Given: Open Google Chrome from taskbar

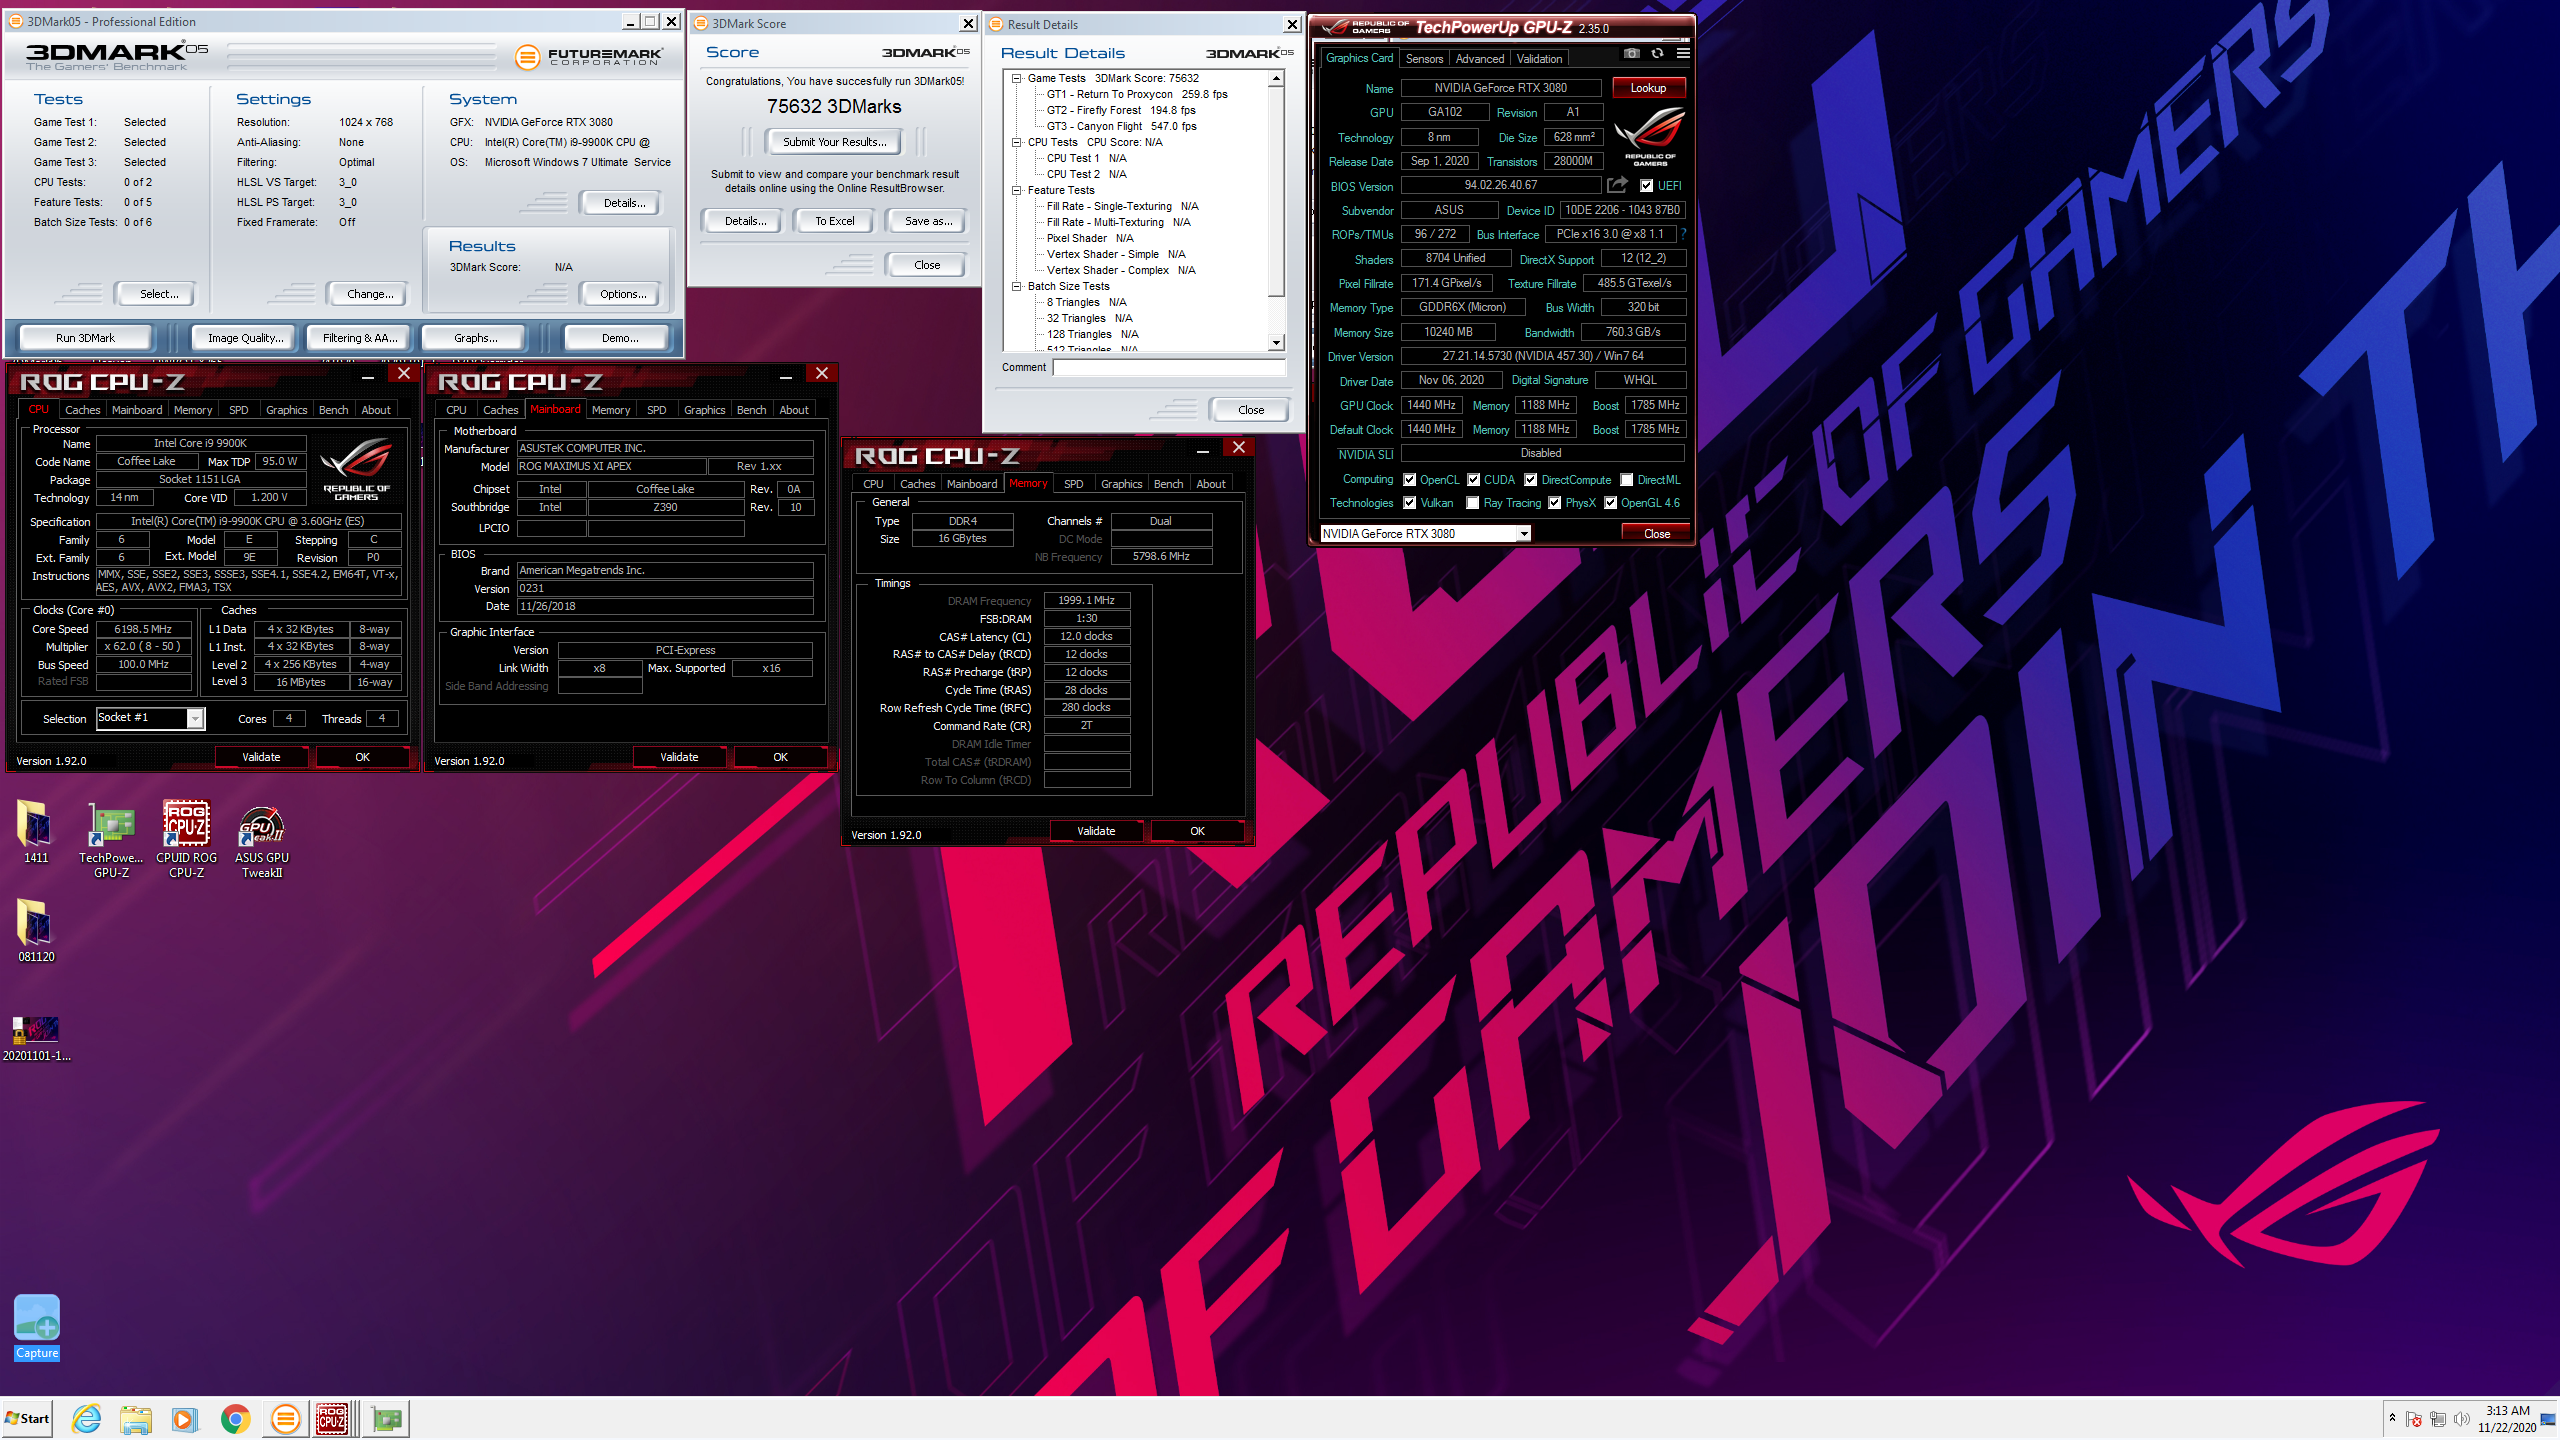Looking at the screenshot, I should coord(235,1418).
